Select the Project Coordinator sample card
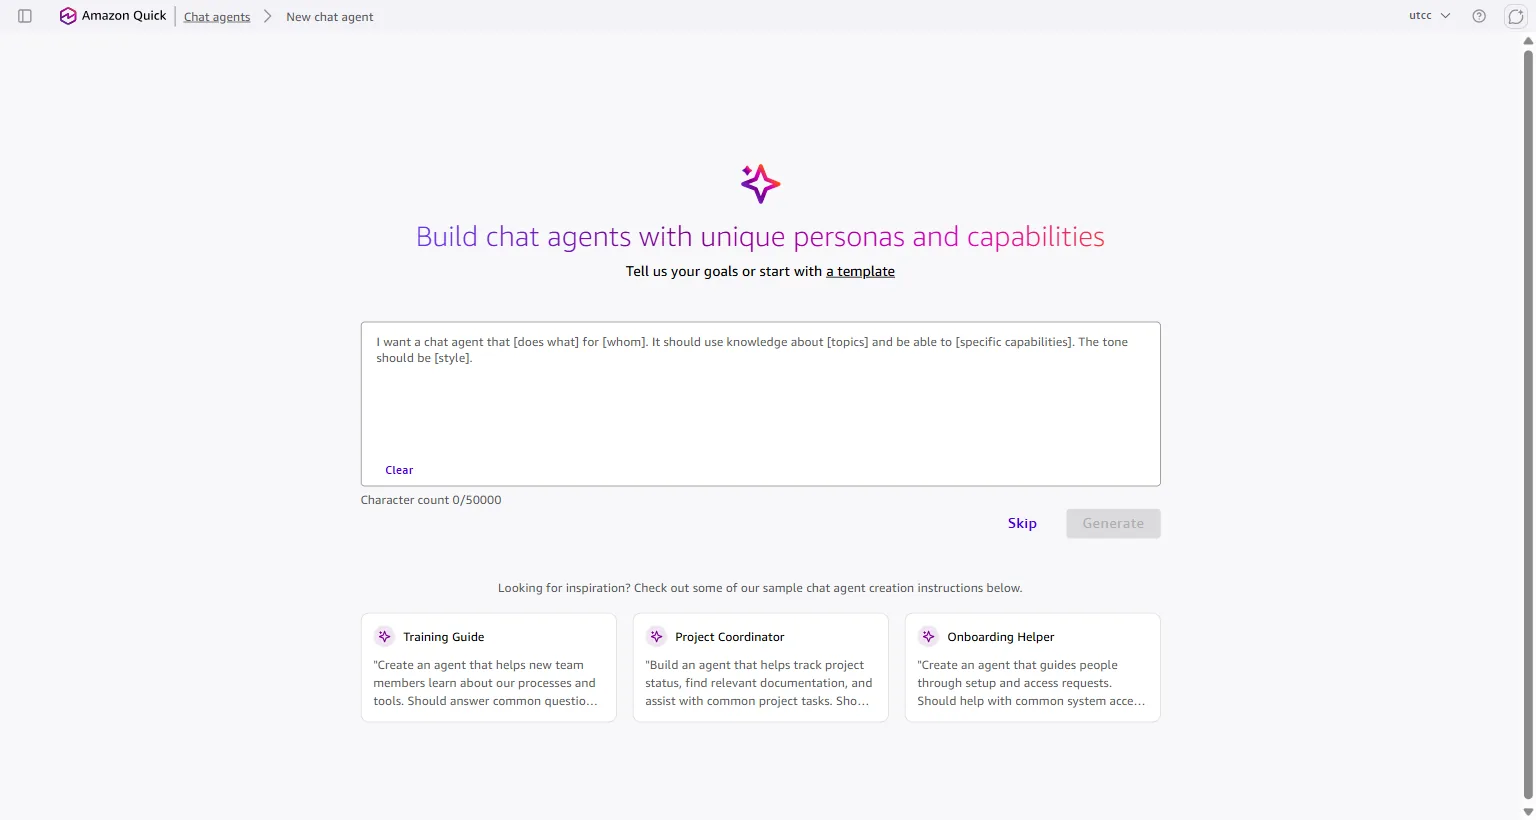The image size is (1536, 820). pyautogui.click(x=761, y=668)
